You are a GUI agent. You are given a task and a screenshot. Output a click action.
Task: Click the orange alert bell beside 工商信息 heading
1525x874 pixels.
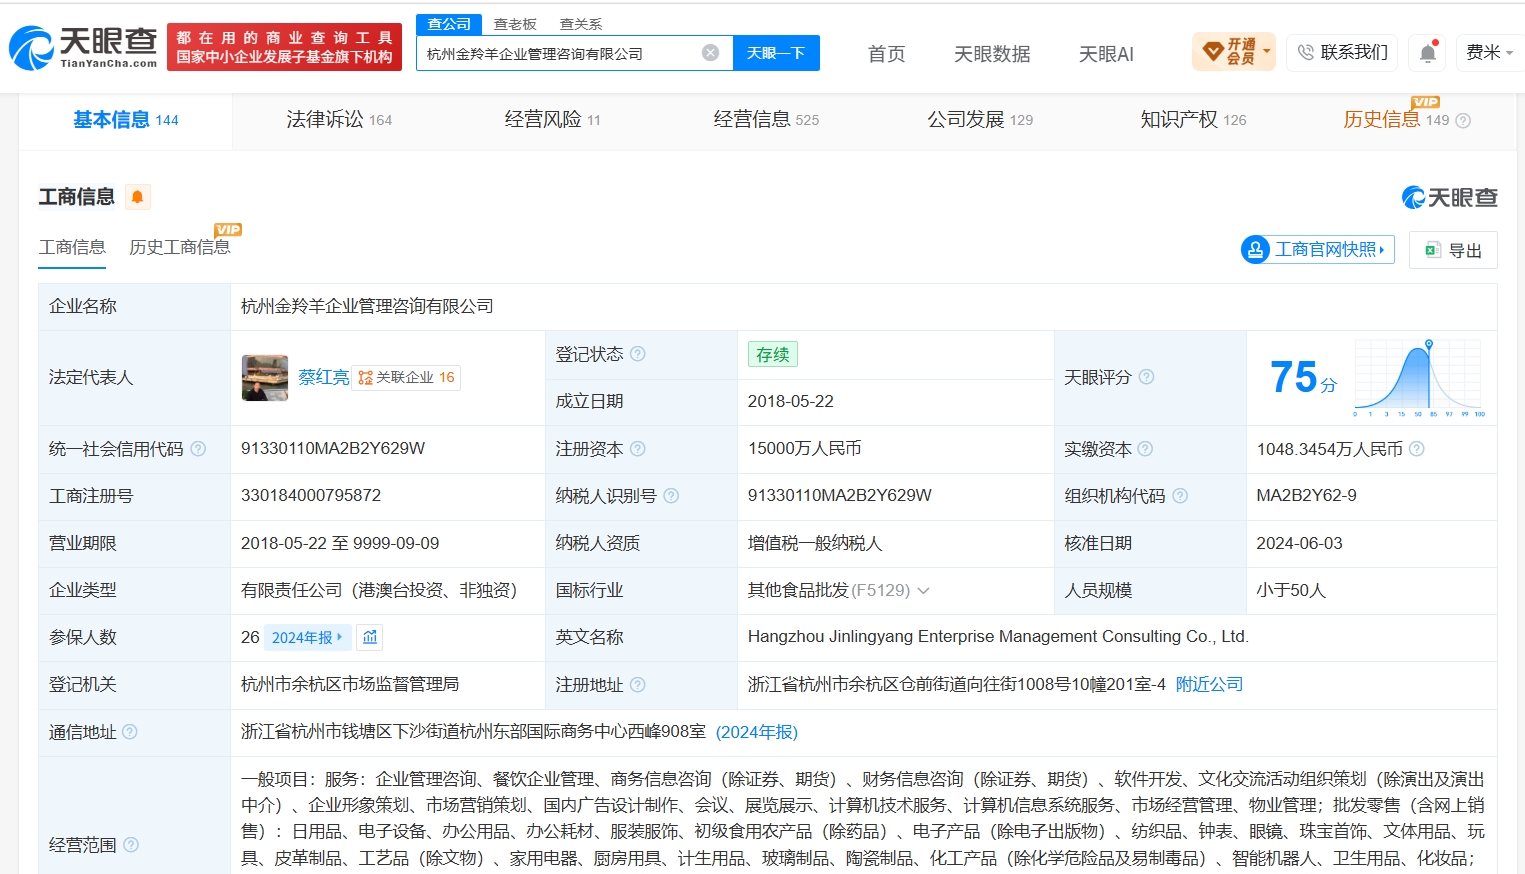pyautogui.click(x=138, y=197)
